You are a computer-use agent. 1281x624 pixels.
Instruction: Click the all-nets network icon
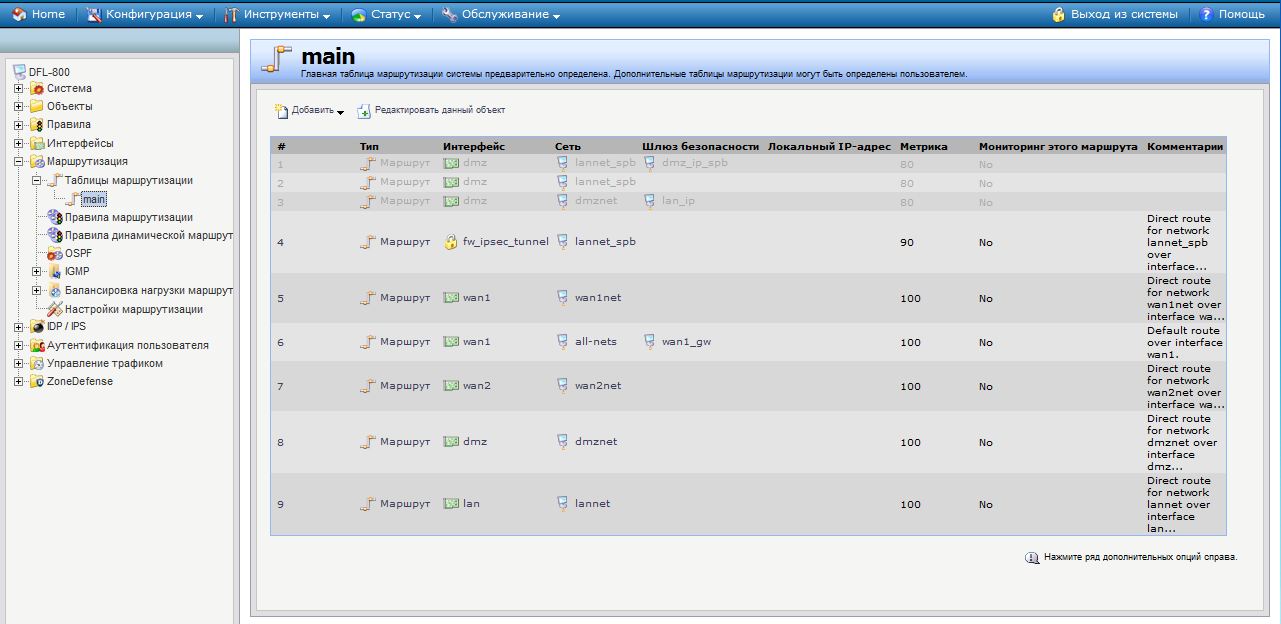click(x=563, y=342)
